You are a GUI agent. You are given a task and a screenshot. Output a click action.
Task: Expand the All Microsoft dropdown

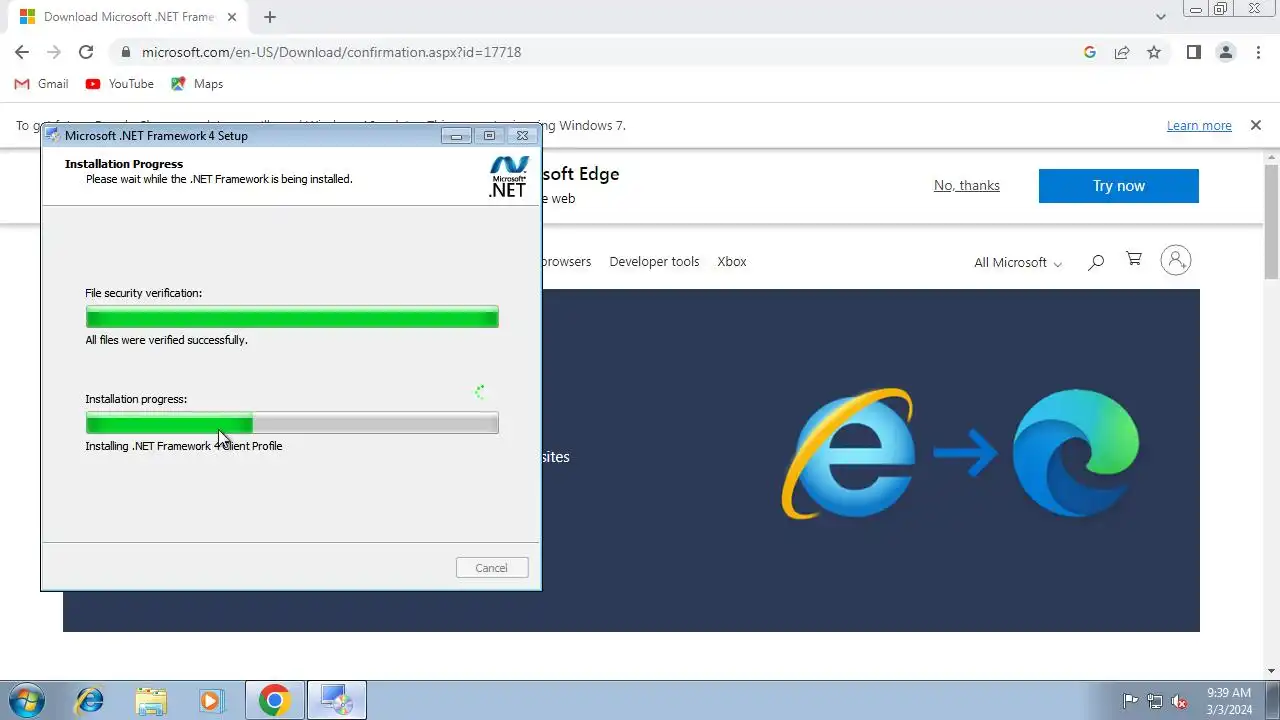click(x=1018, y=262)
